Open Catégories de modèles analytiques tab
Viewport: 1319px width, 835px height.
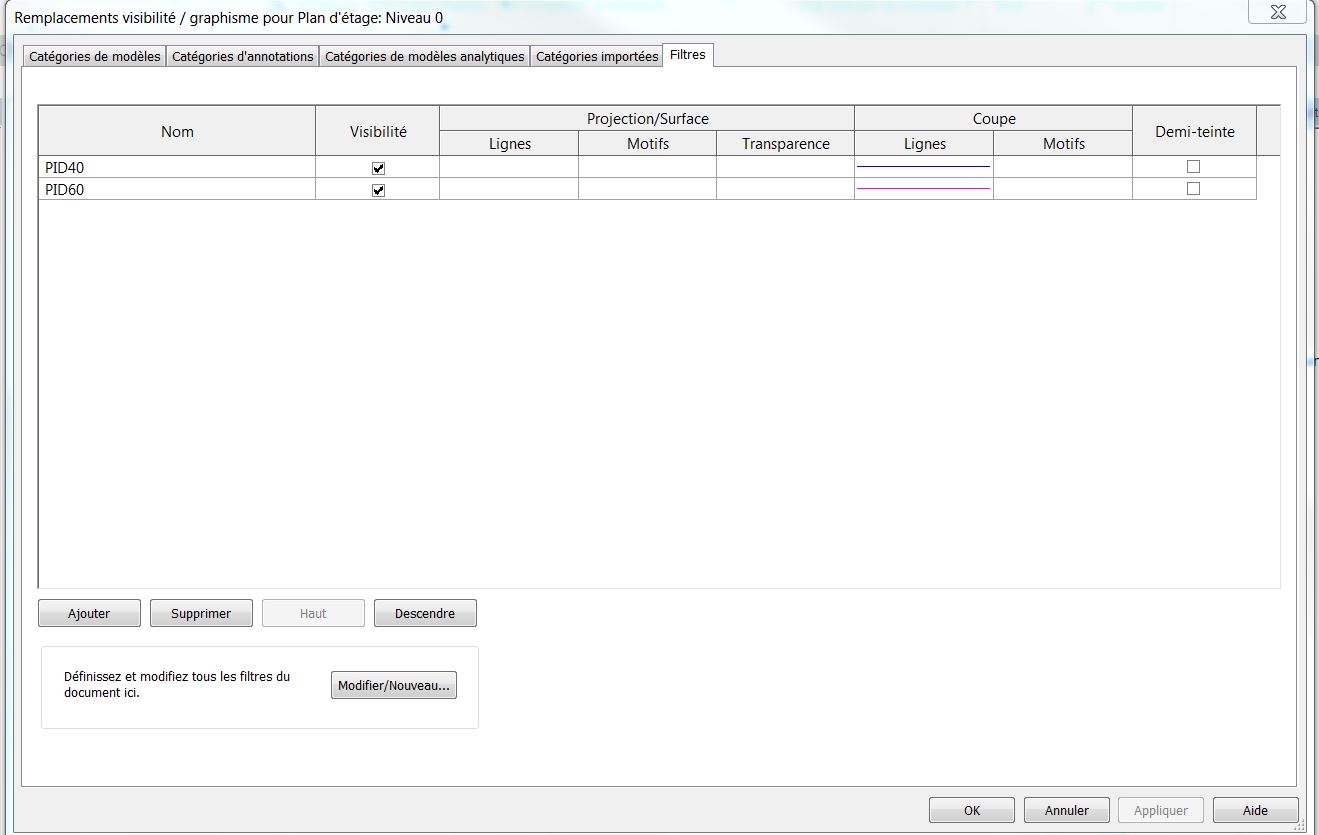[424, 57]
